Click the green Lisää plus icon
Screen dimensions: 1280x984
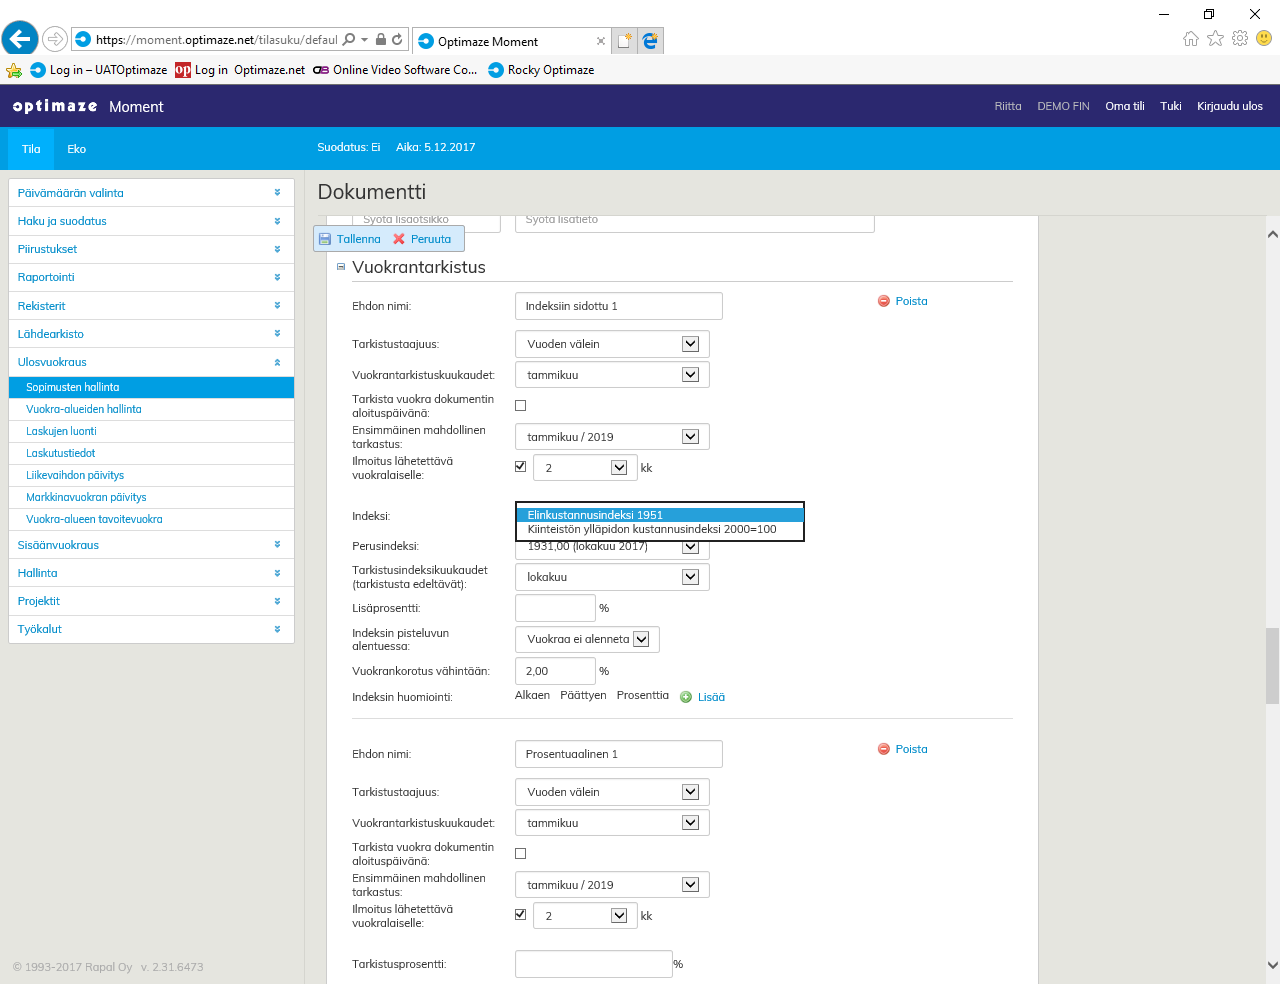(686, 697)
